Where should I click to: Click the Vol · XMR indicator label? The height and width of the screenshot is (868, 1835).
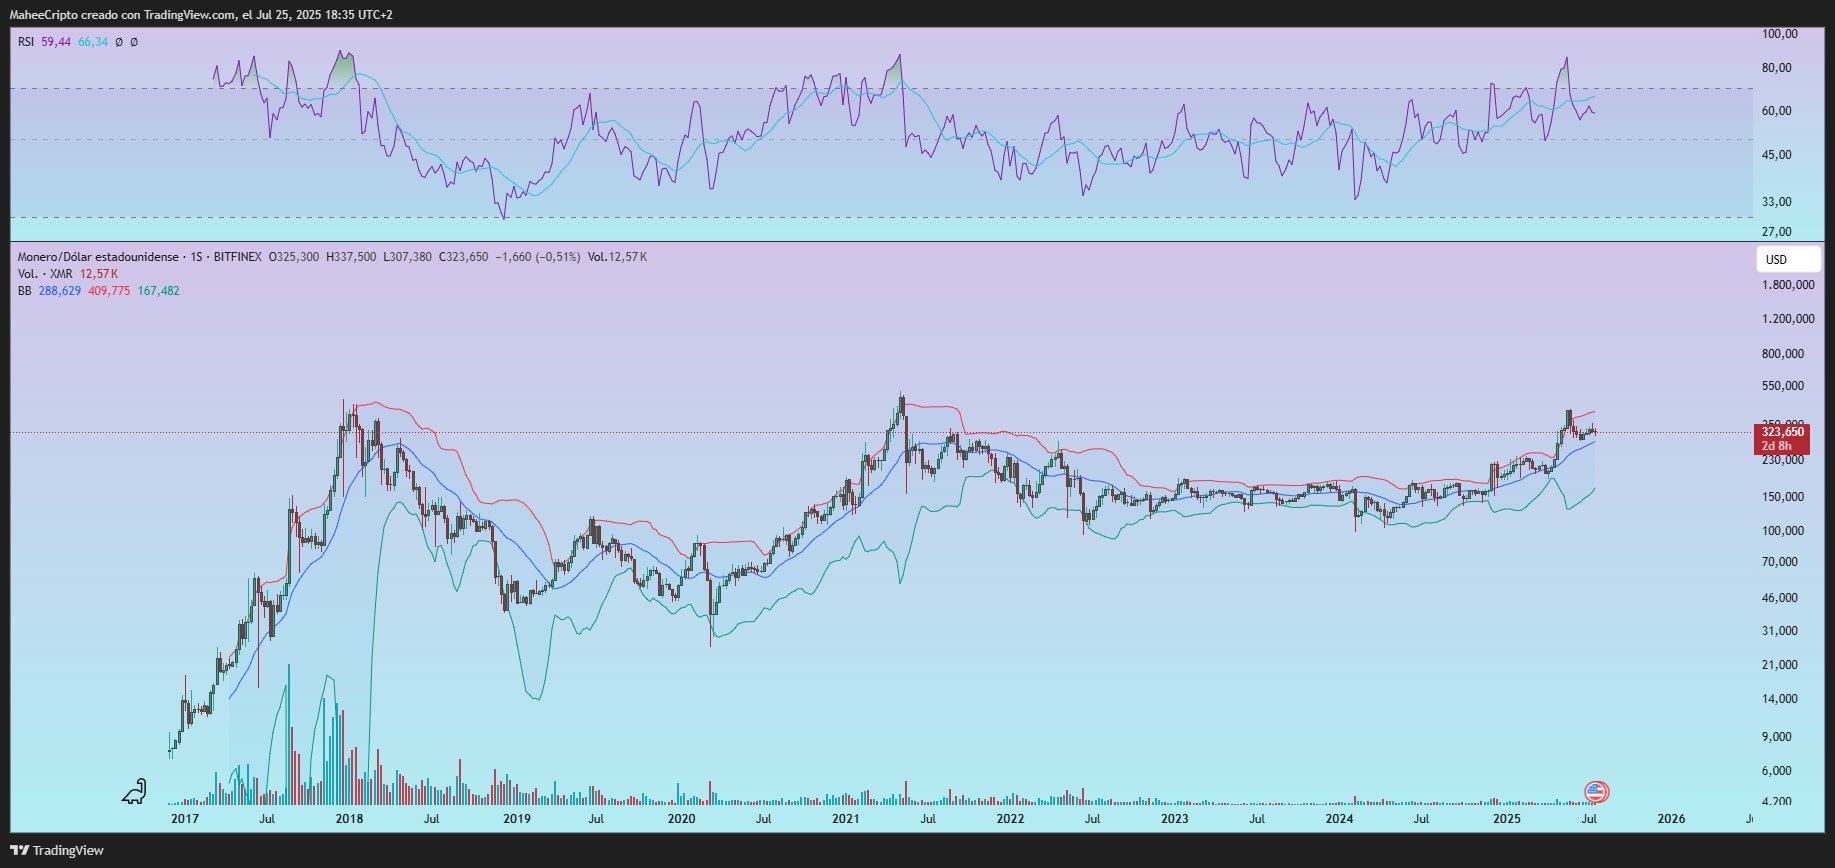click(46, 274)
